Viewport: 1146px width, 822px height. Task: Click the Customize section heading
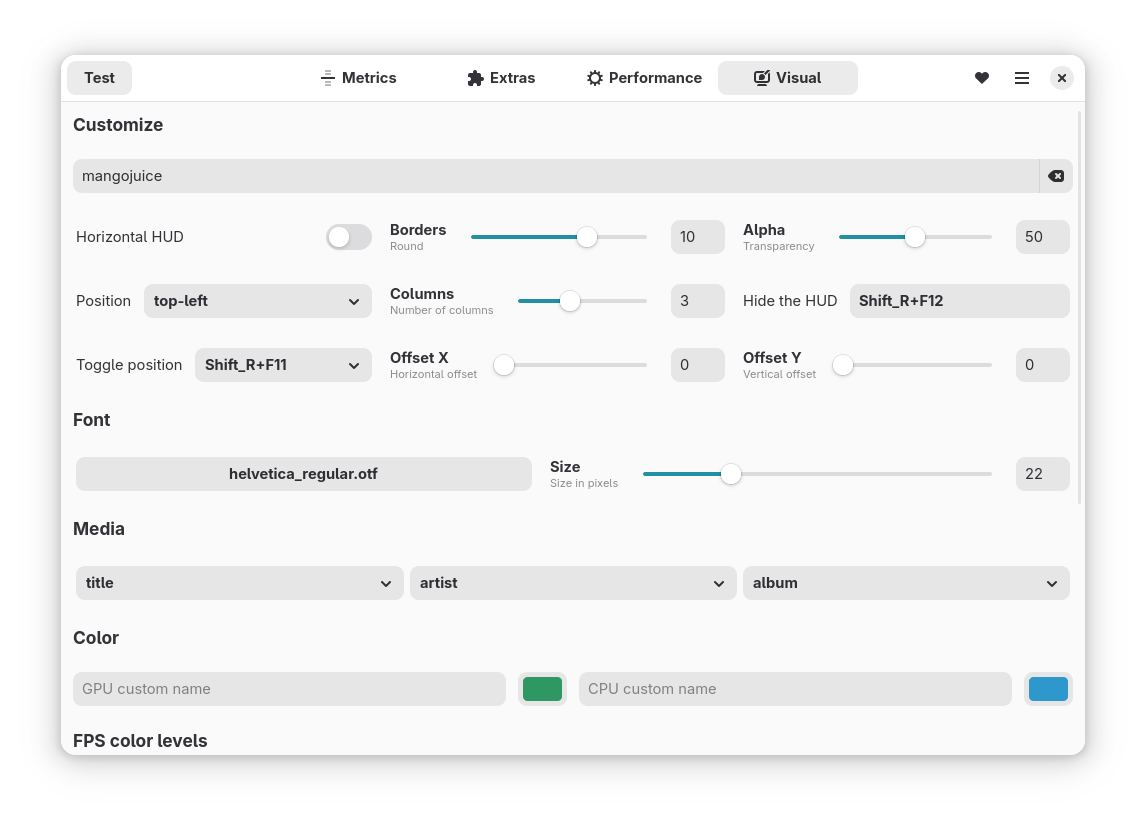click(118, 125)
